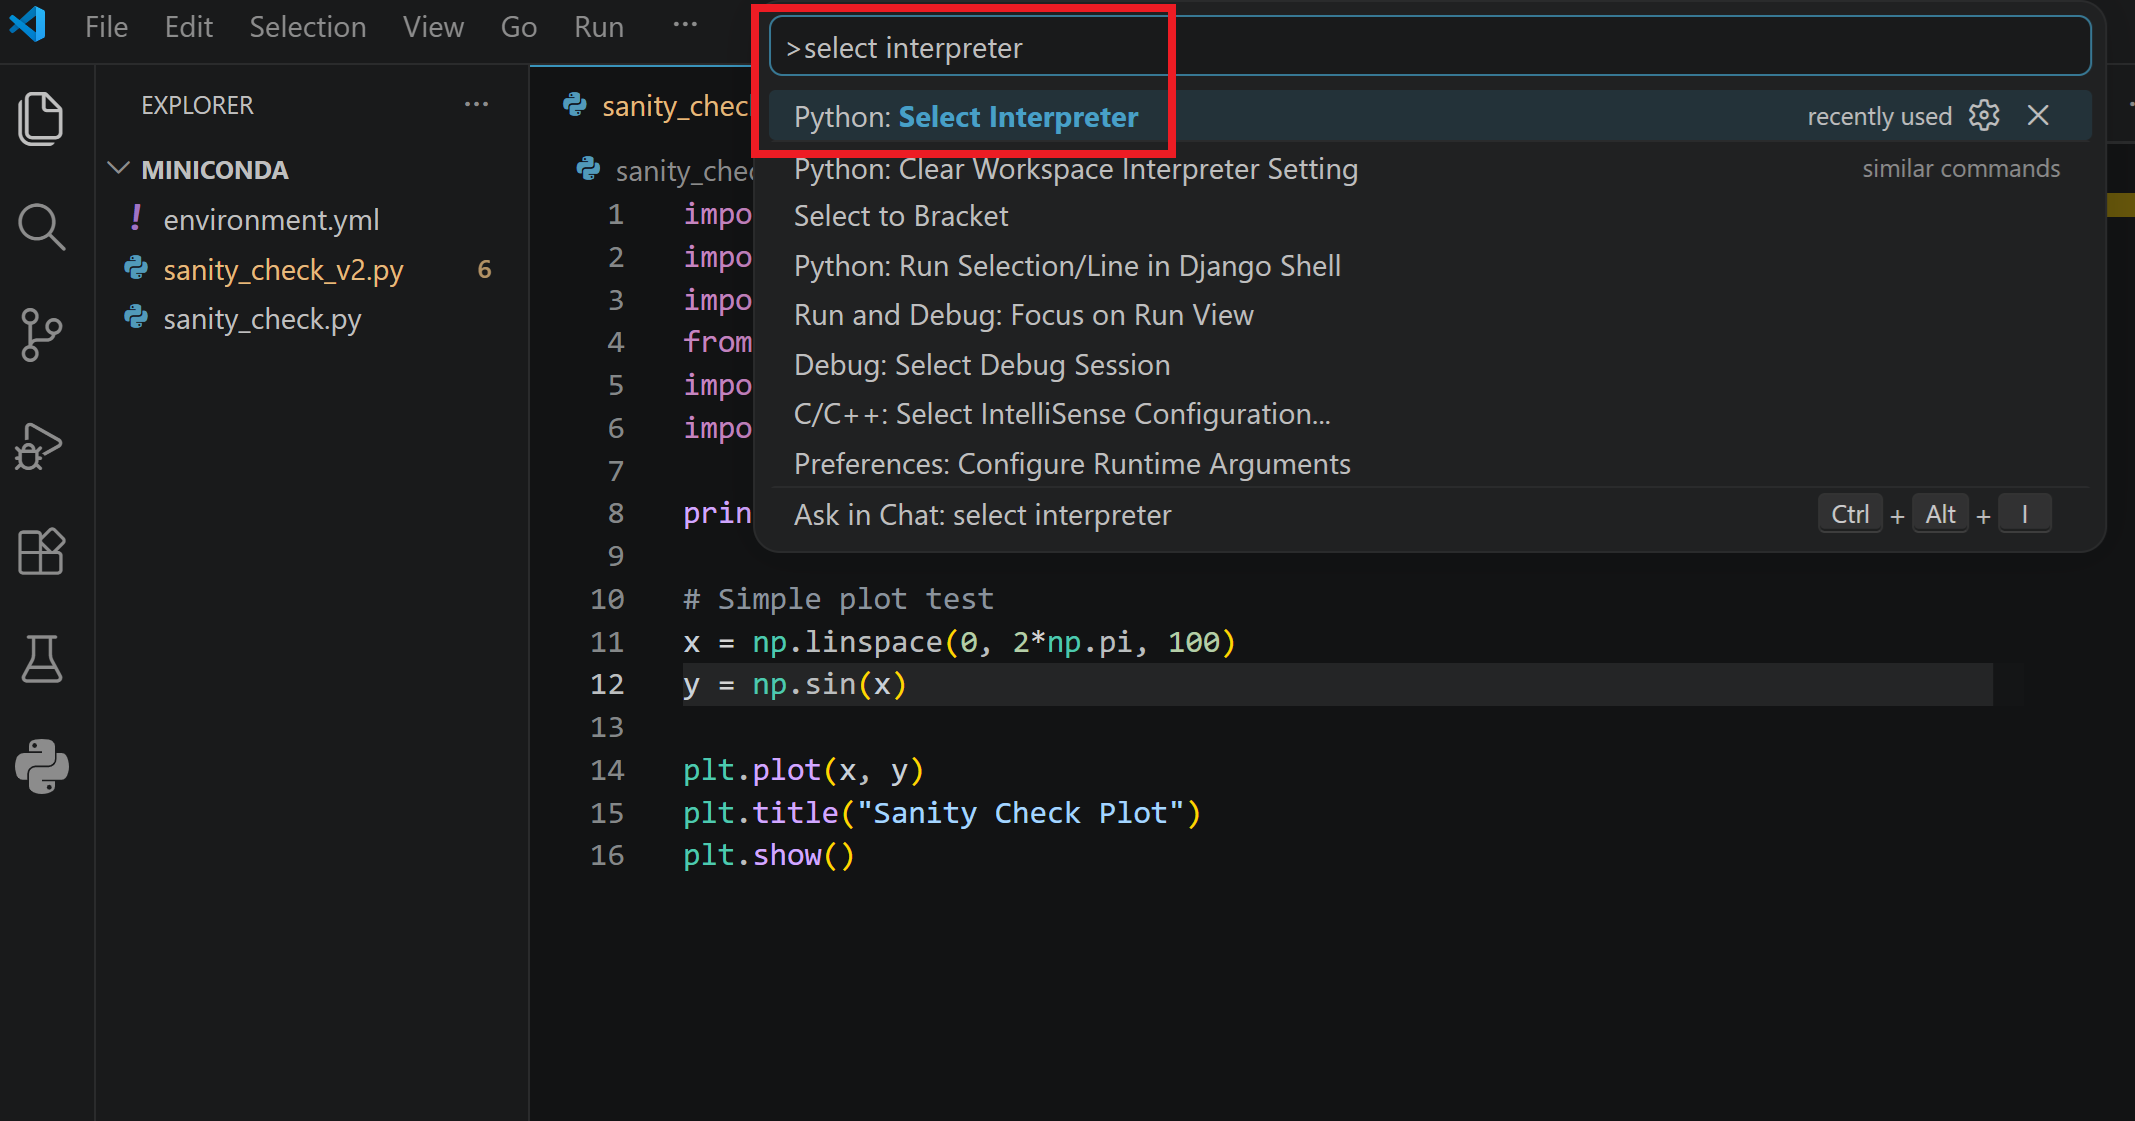The height and width of the screenshot is (1121, 2135).
Task: Click line number 12 in the gutter
Action: 607,685
